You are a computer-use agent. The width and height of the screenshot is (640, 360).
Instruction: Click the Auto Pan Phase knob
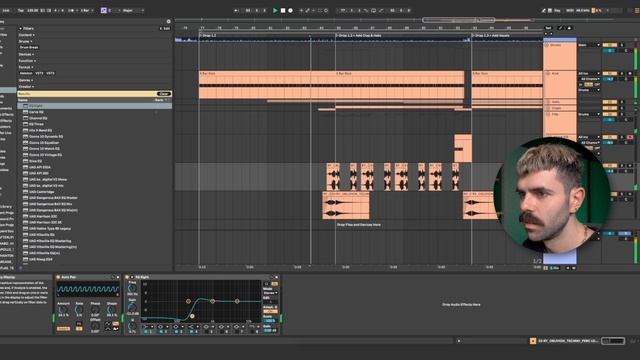(x=95, y=310)
